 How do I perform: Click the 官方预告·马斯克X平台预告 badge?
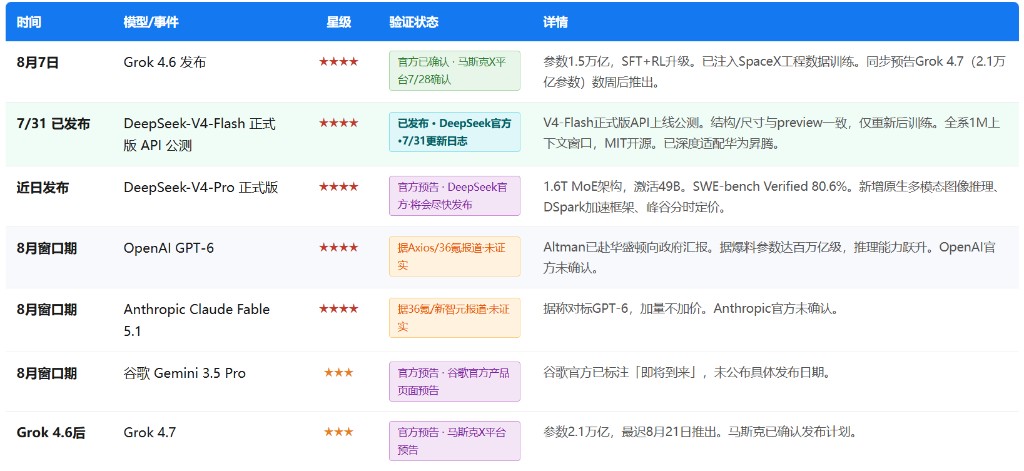[x=455, y=441]
